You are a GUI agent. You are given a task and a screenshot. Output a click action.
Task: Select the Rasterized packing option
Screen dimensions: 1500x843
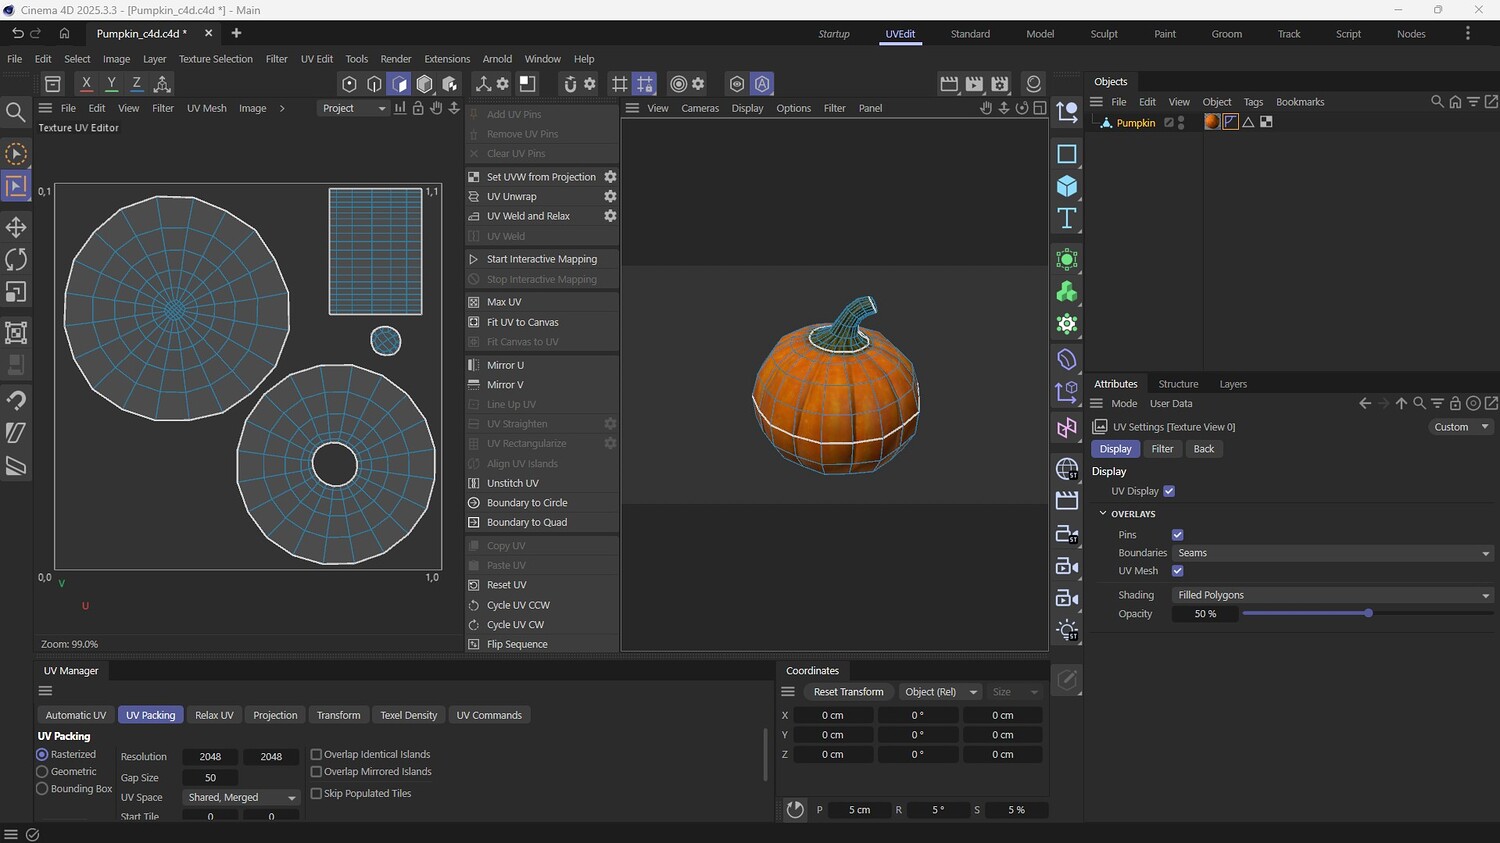42,755
